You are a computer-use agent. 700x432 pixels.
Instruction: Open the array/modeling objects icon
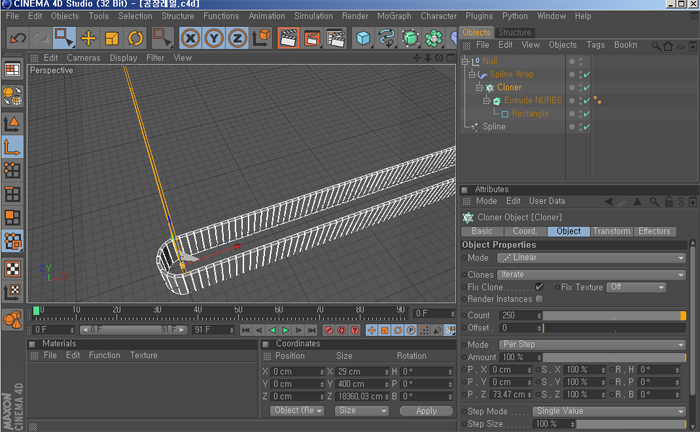coord(433,38)
